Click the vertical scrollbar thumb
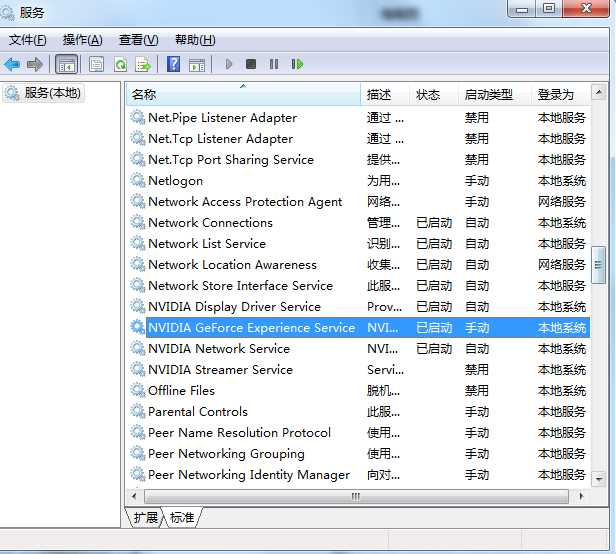This screenshot has width=616, height=554. click(598, 265)
